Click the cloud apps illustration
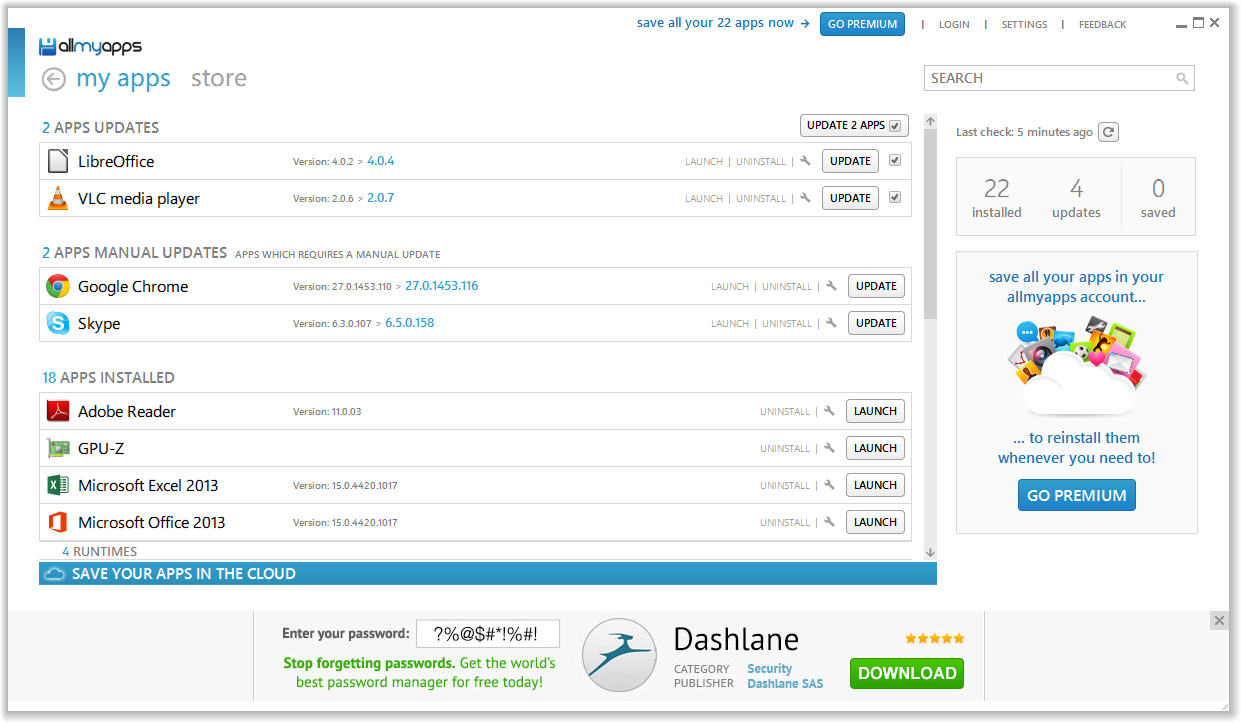This screenshot has width=1241, height=723. [1076, 366]
